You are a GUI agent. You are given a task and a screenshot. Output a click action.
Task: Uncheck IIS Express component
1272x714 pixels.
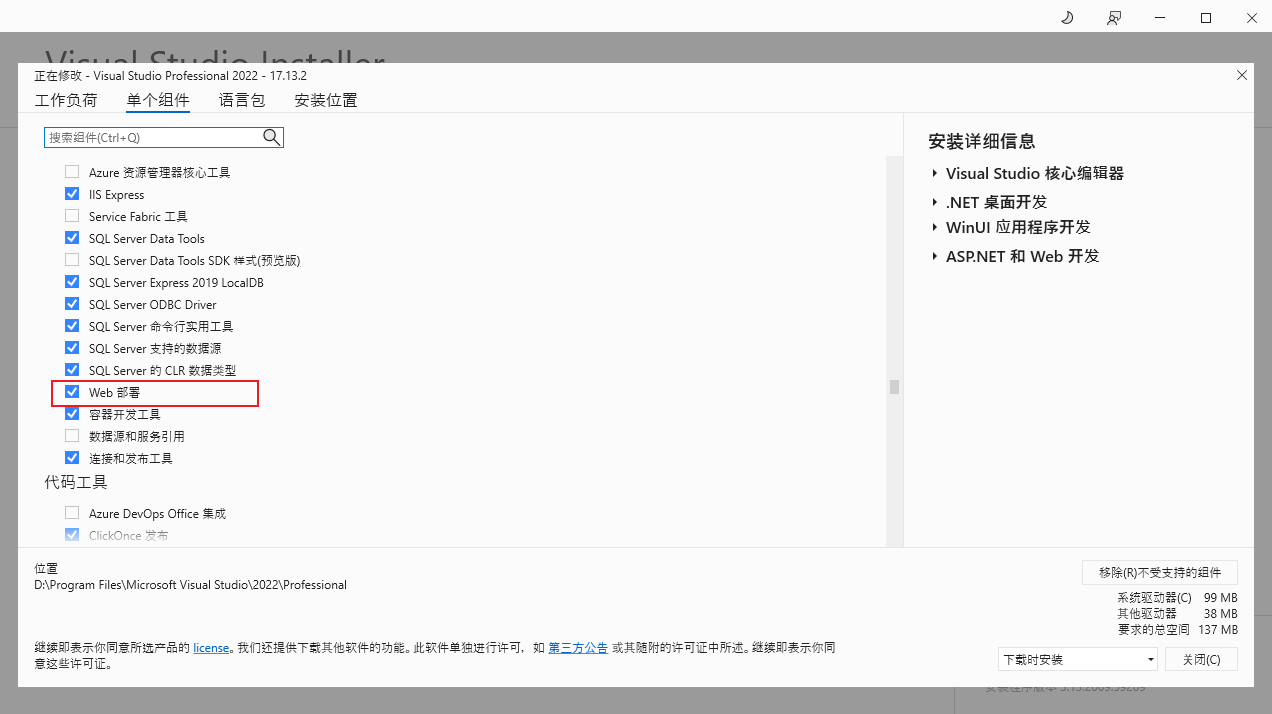[x=72, y=194]
